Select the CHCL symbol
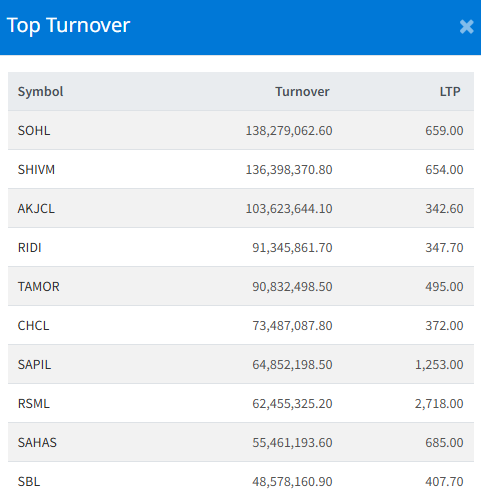 point(33,326)
